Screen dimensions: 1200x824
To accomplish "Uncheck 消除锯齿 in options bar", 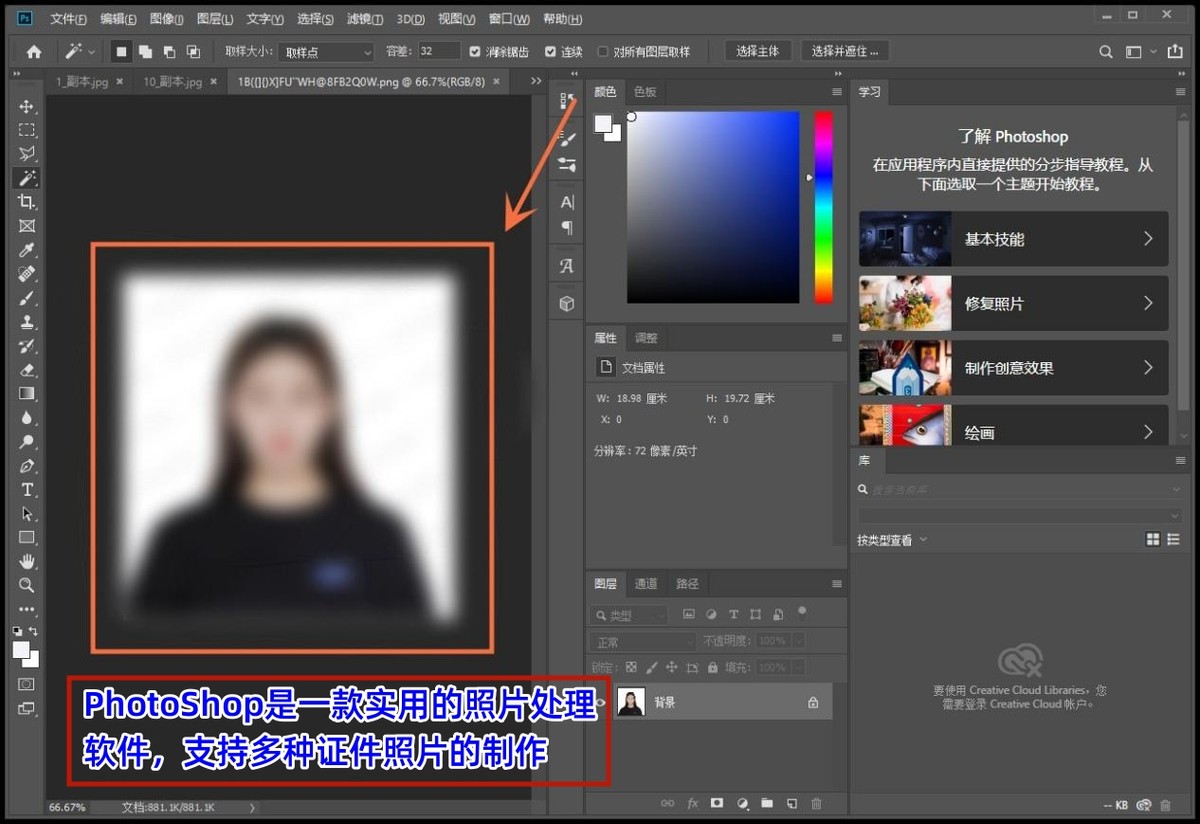I will click(x=475, y=52).
